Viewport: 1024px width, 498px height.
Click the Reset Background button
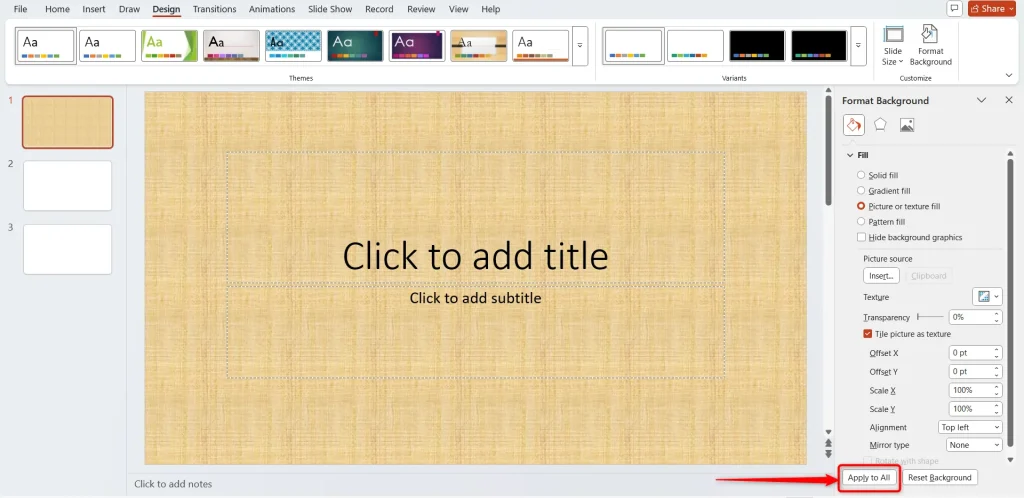pos(940,478)
